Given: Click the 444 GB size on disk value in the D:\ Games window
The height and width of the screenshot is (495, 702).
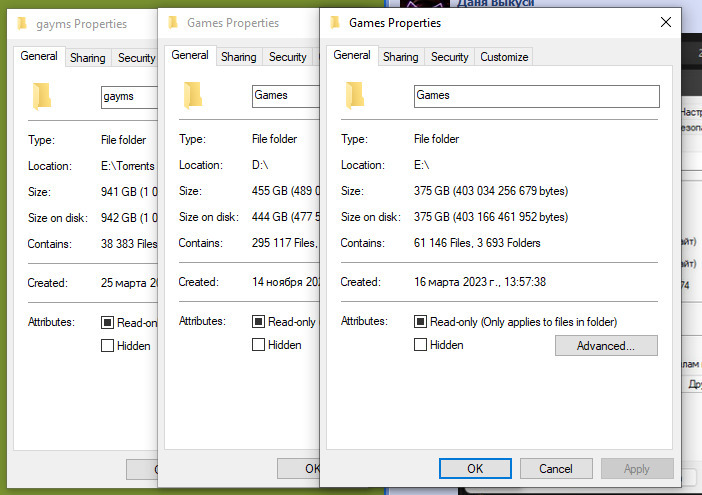Looking at the screenshot, I should [x=286, y=217].
